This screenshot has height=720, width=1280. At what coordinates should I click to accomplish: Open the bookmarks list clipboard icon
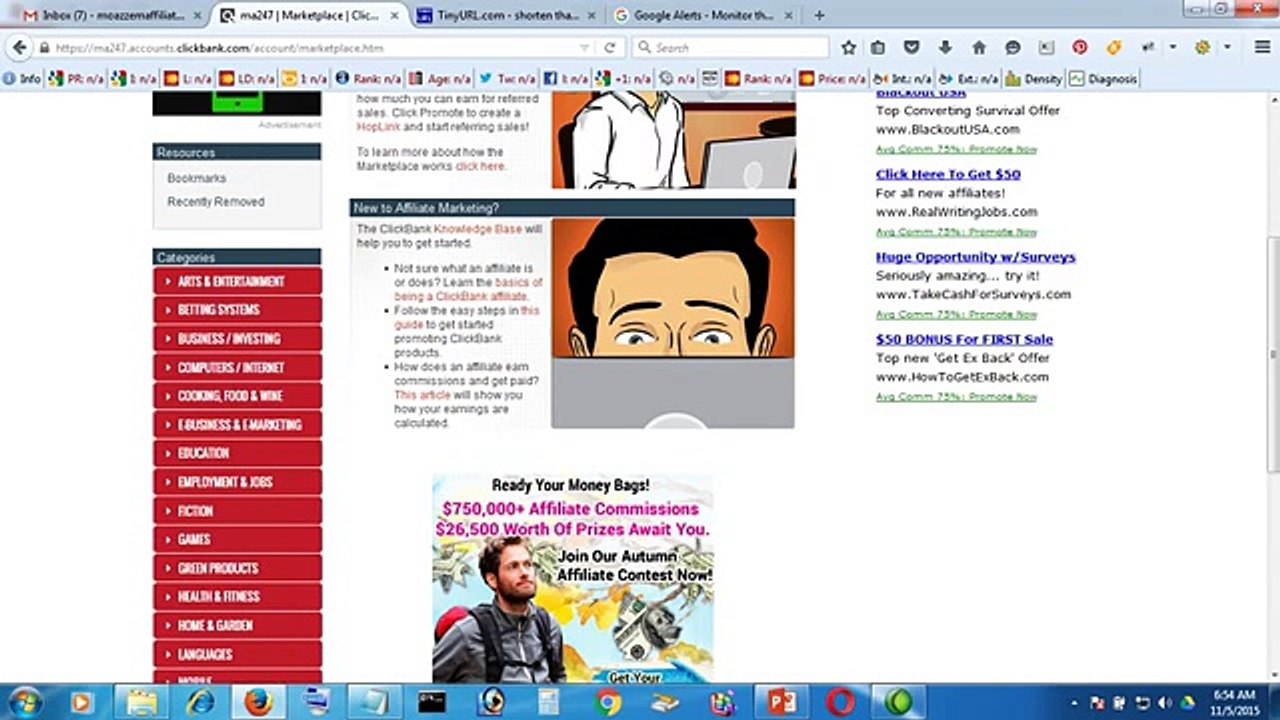point(878,47)
